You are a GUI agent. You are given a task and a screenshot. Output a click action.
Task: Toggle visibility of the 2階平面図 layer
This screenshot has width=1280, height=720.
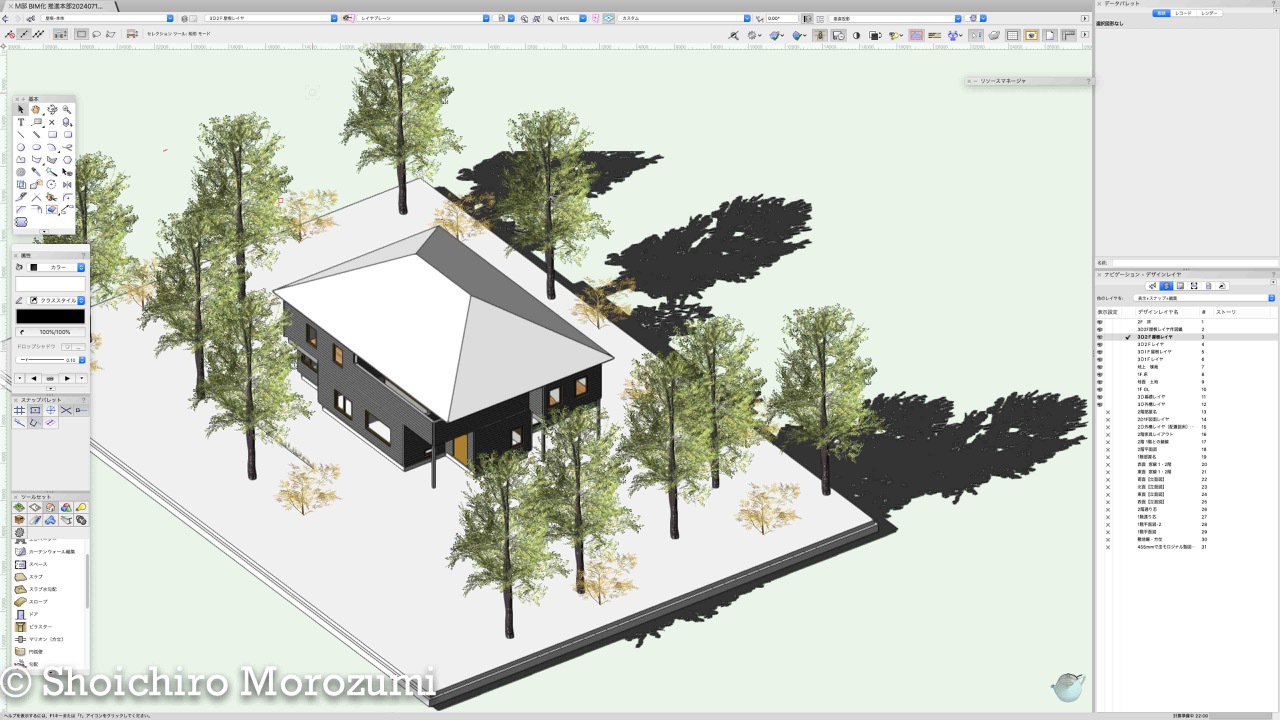1107,449
